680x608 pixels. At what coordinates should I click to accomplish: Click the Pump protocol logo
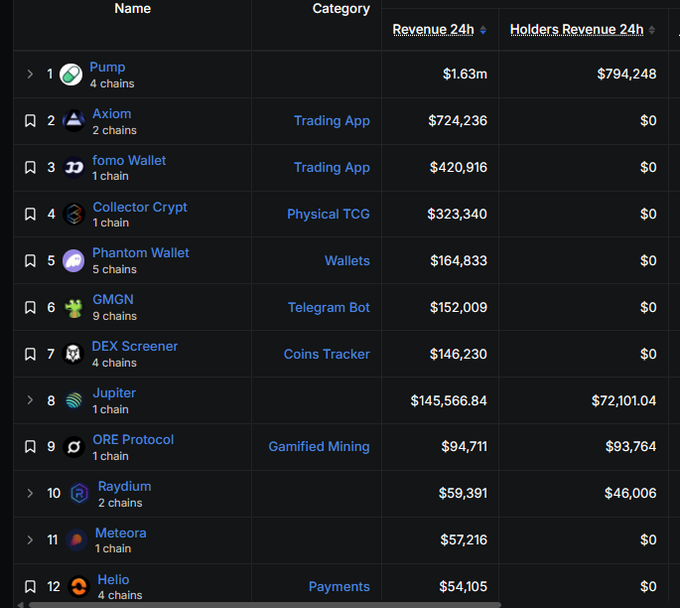[71, 75]
